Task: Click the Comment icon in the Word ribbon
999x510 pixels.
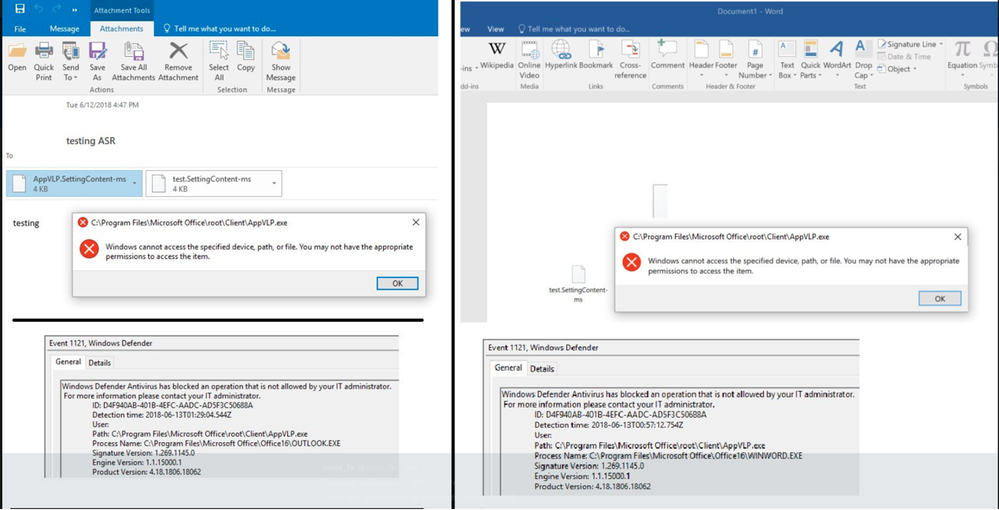Action: pos(667,49)
